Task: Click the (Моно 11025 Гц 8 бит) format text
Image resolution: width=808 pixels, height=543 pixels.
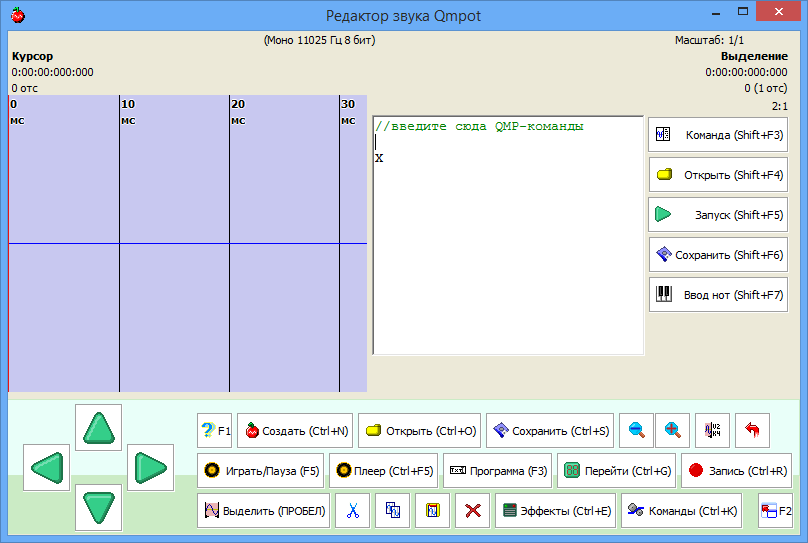Action: pyautogui.click(x=319, y=40)
